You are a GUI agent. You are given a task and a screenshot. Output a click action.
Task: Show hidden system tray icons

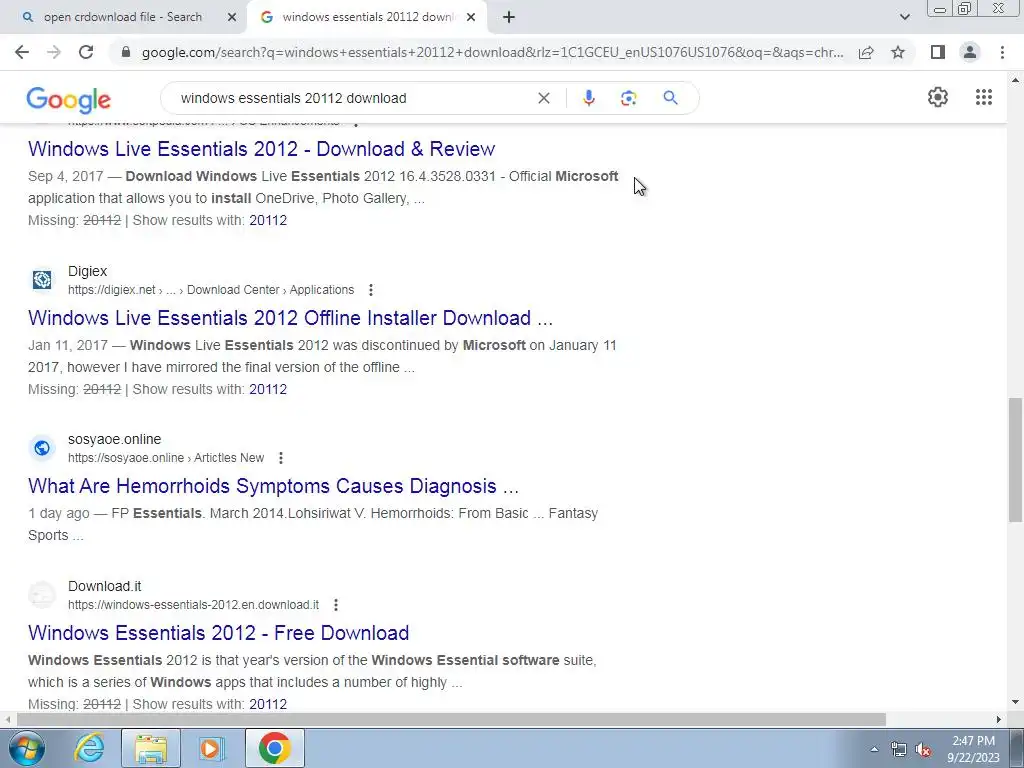pos(874,749)
